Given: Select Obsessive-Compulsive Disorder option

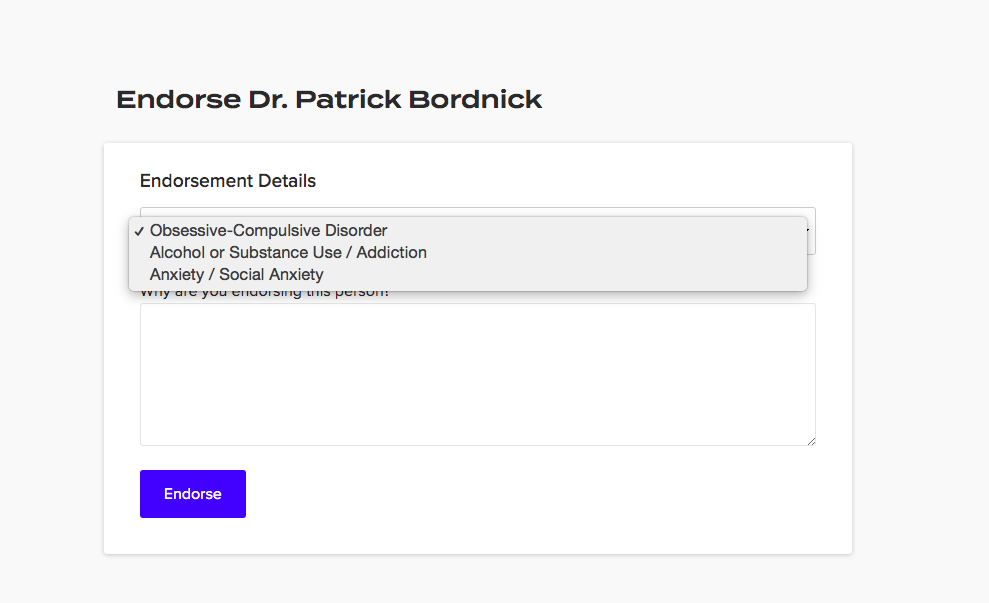Looking at the screenshot, I should coord(467,230).
